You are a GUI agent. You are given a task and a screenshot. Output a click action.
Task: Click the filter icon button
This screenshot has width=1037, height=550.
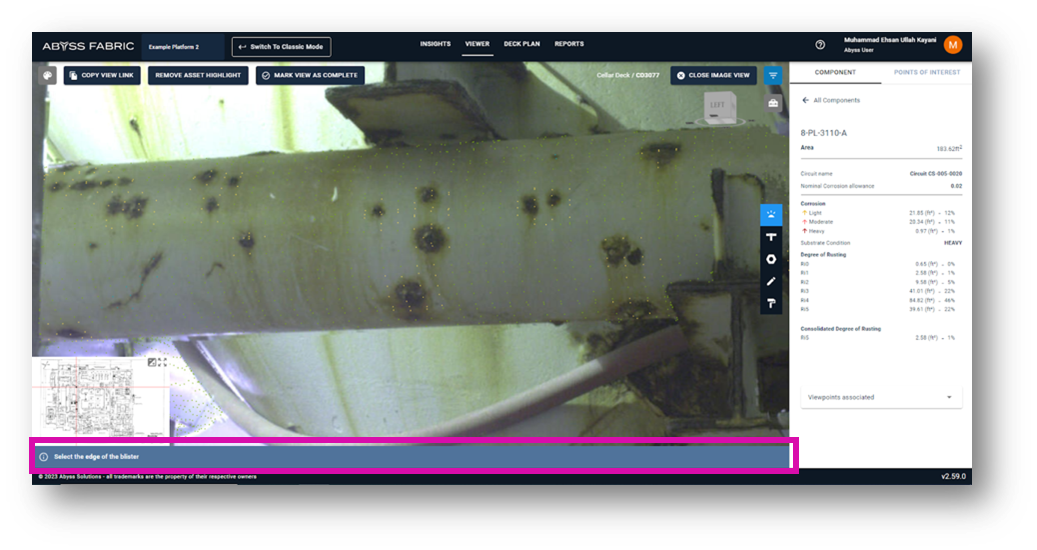[773, 75]
